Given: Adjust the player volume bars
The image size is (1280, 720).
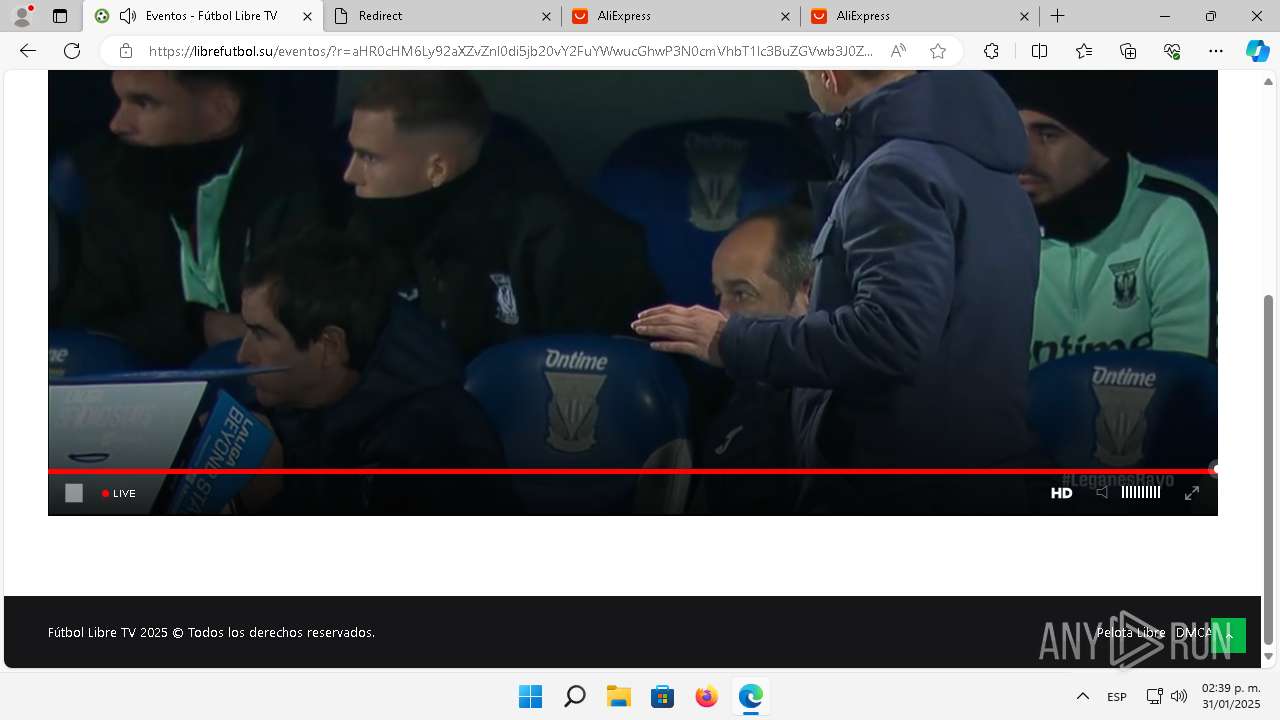Looking at the screenshot, I should coord(1141,492).
